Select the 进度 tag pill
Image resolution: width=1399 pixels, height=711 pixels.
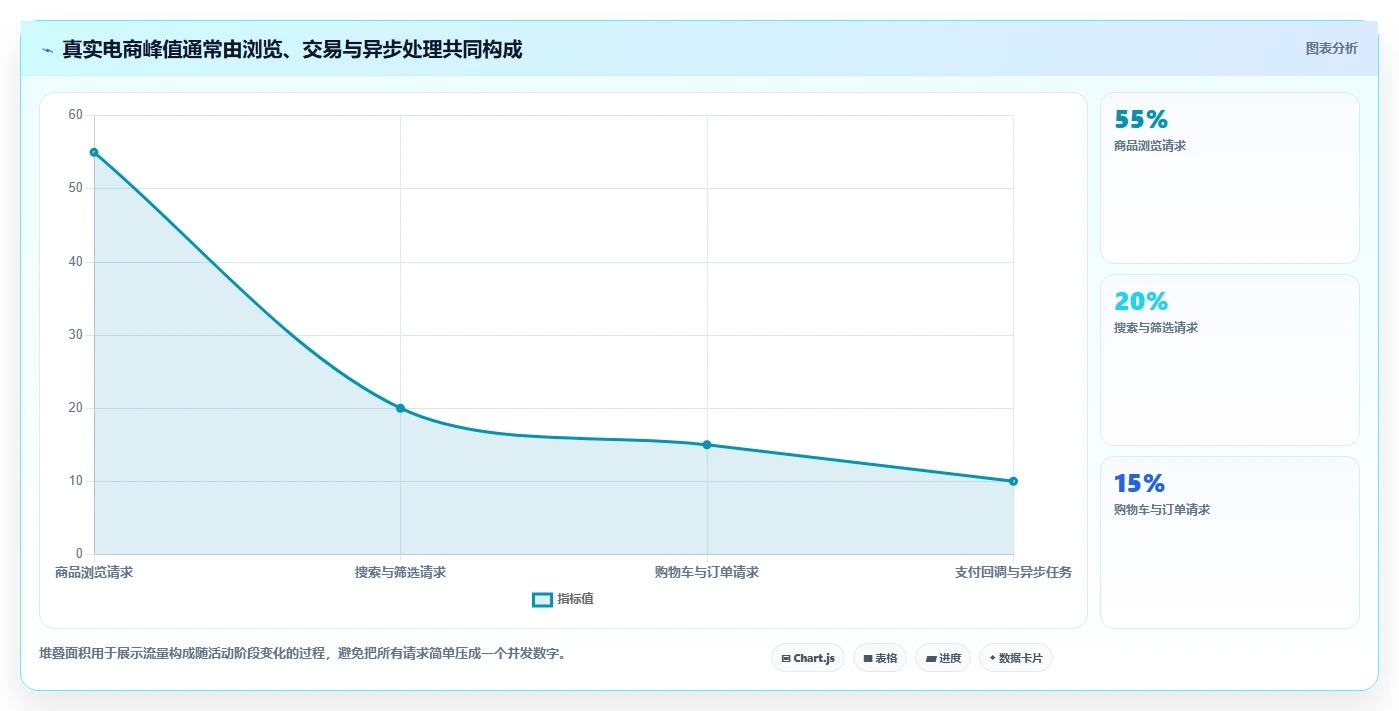click(943, 658)
